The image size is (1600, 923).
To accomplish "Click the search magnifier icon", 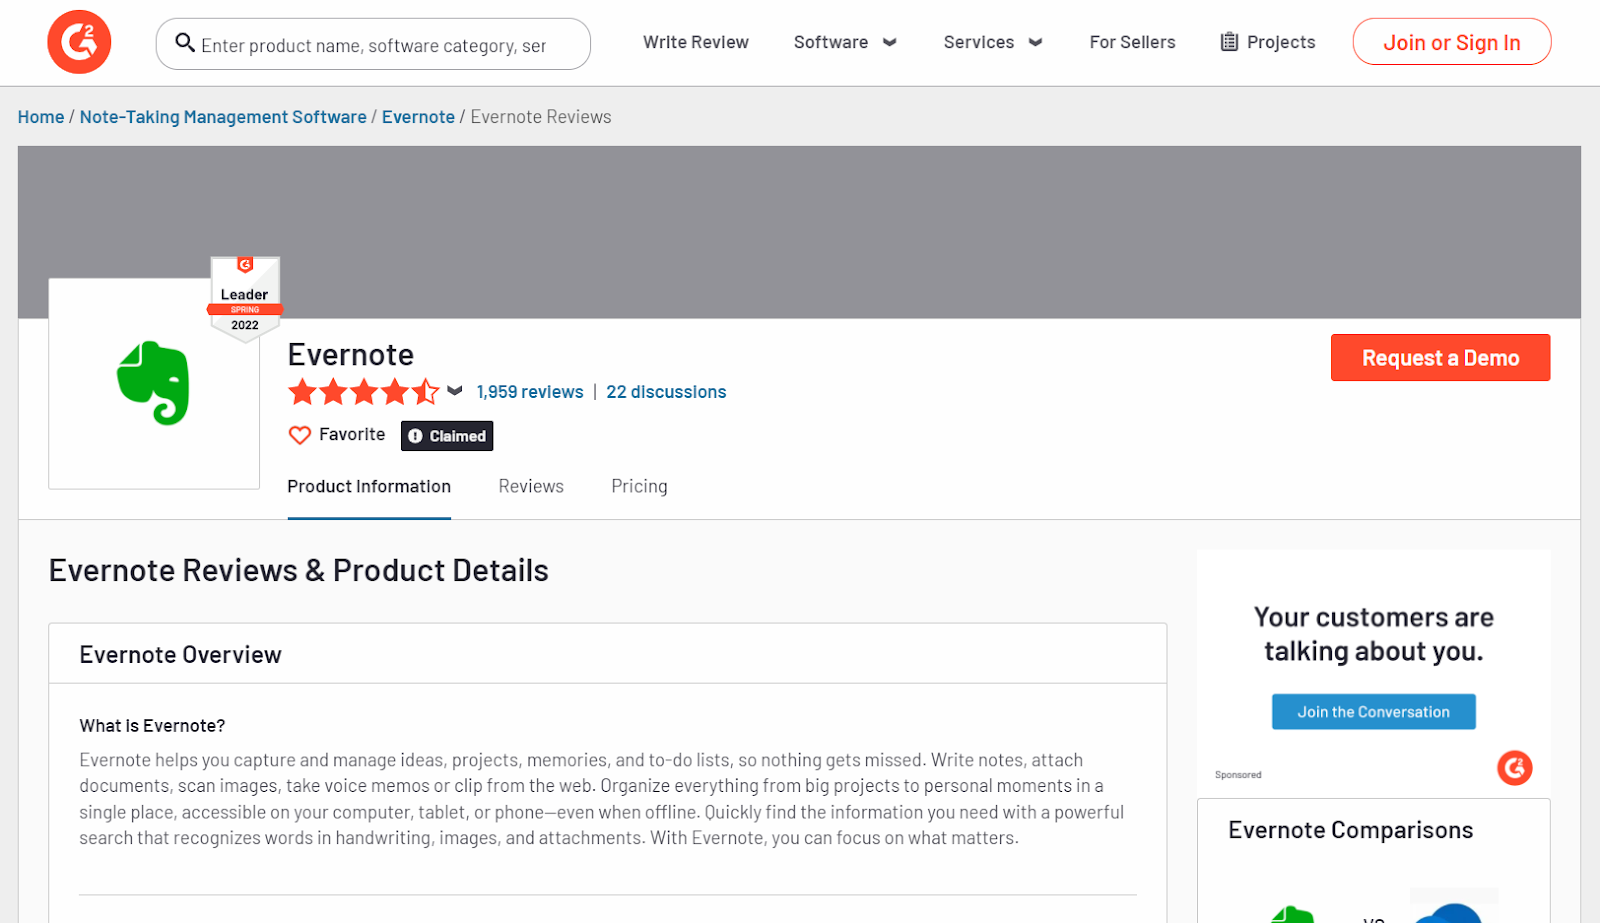I will 185,43.
